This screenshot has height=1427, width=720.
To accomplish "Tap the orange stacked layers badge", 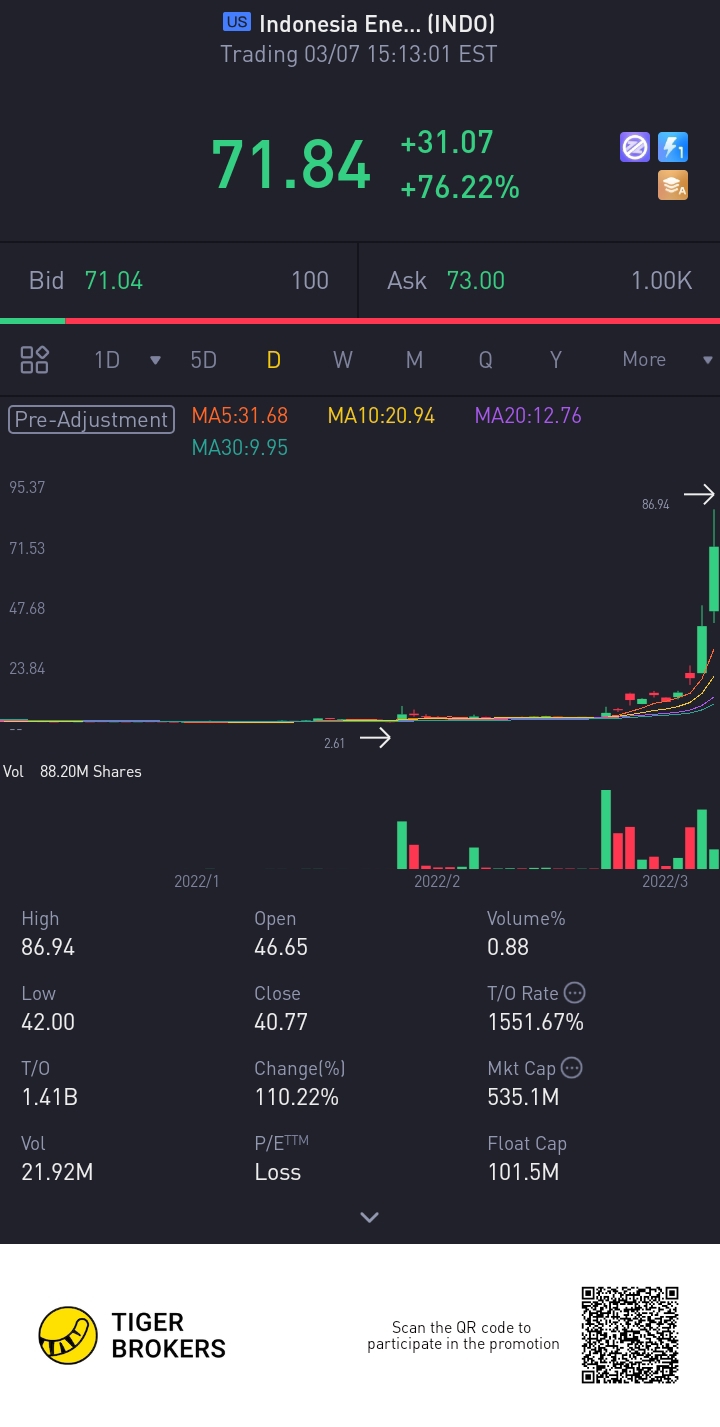I will [672, 185].
